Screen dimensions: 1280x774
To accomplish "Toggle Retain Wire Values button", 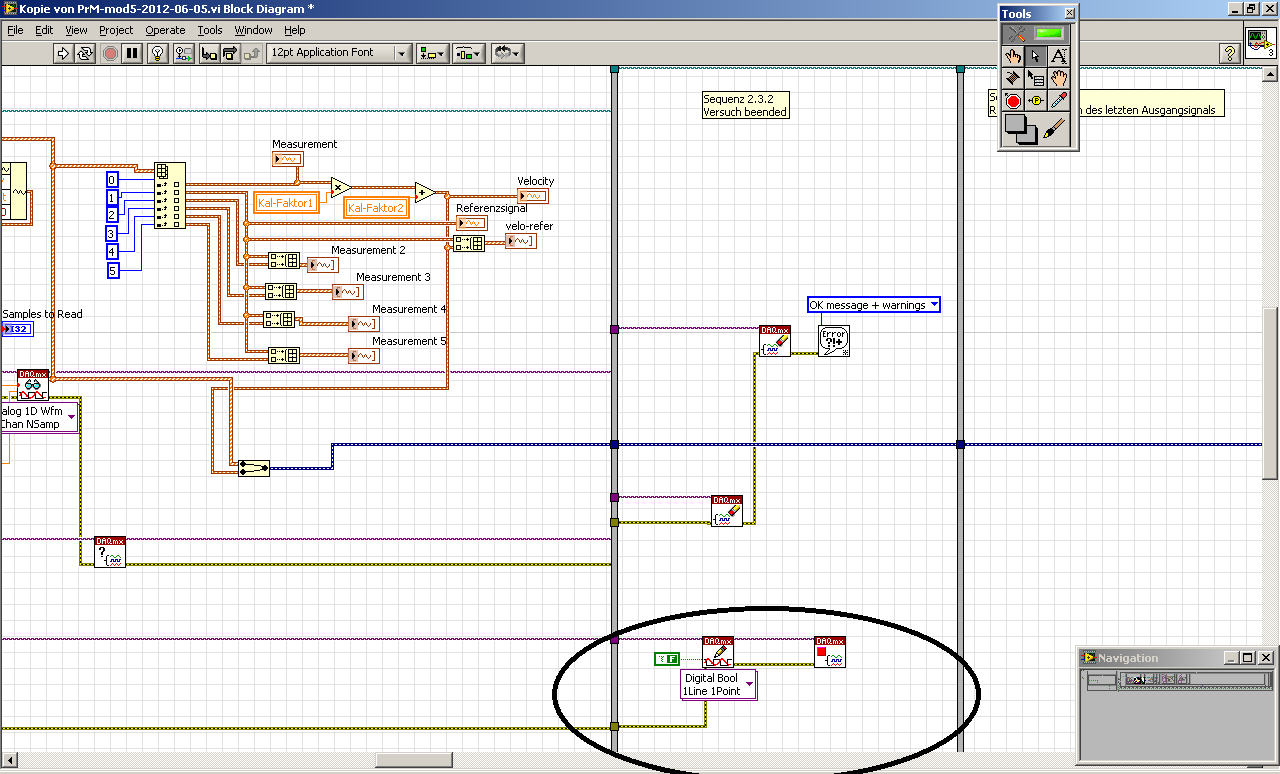I will 183,53.
